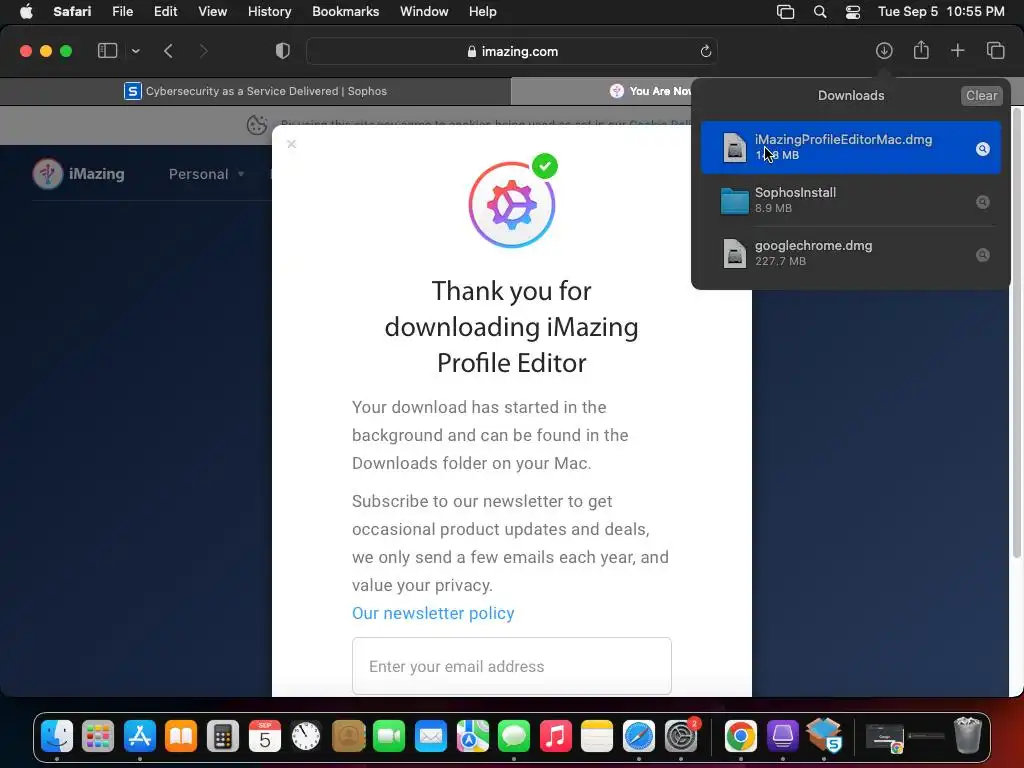Screen dimensions: 1024x768
Task: Switch to the Sophos Cybersecurity tab
Action: 255,91
